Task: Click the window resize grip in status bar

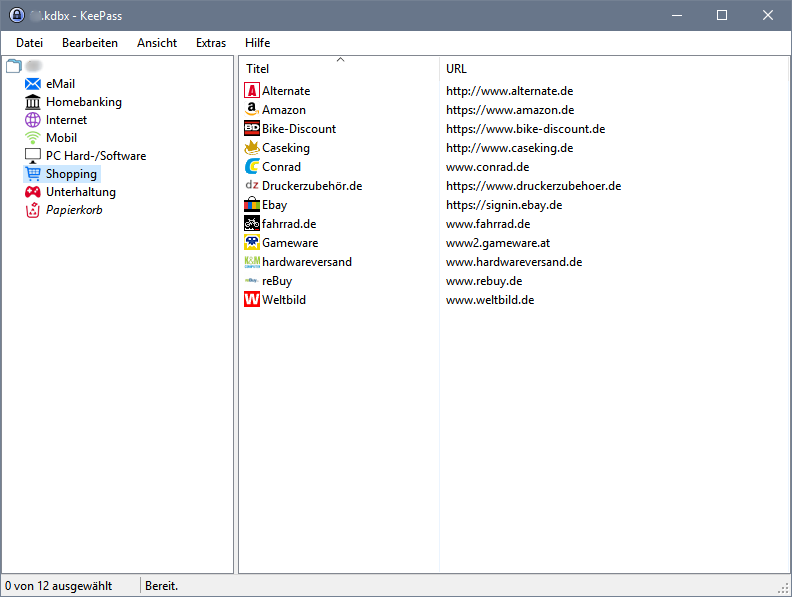Action: pos(783,588)
